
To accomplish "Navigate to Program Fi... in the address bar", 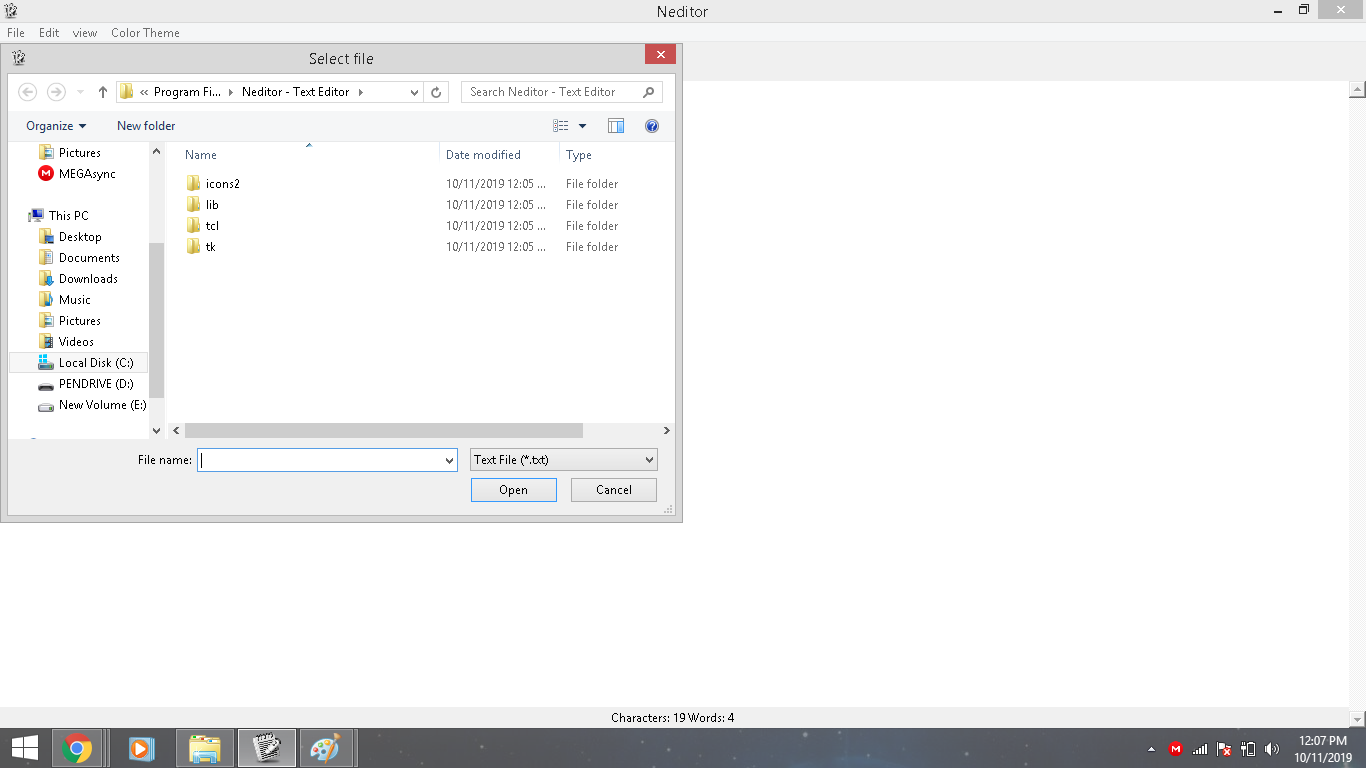I will (188, 92).
